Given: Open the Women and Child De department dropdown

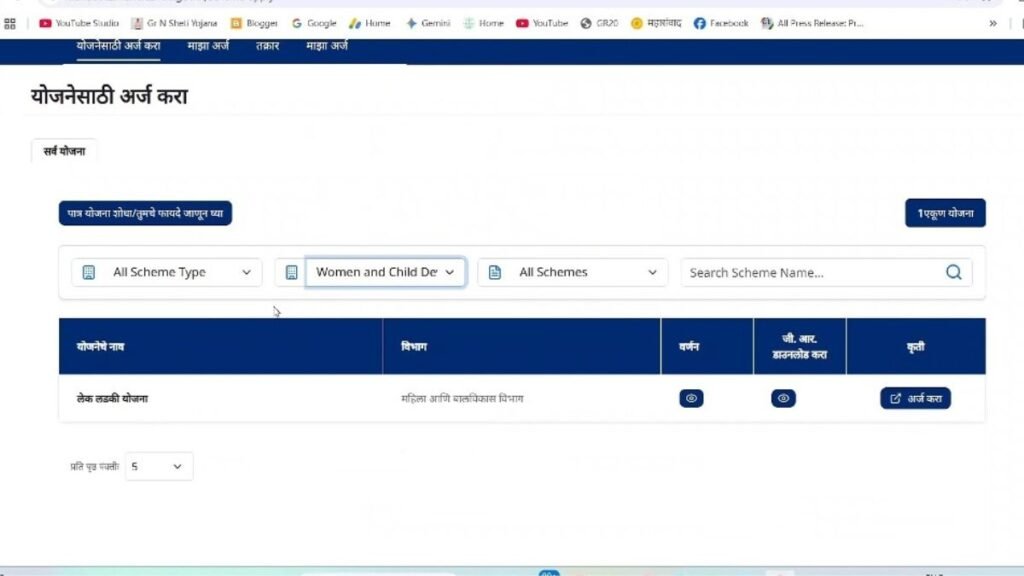Looking at the screenshot, I should pyautogui.click(x=385, y=272).
